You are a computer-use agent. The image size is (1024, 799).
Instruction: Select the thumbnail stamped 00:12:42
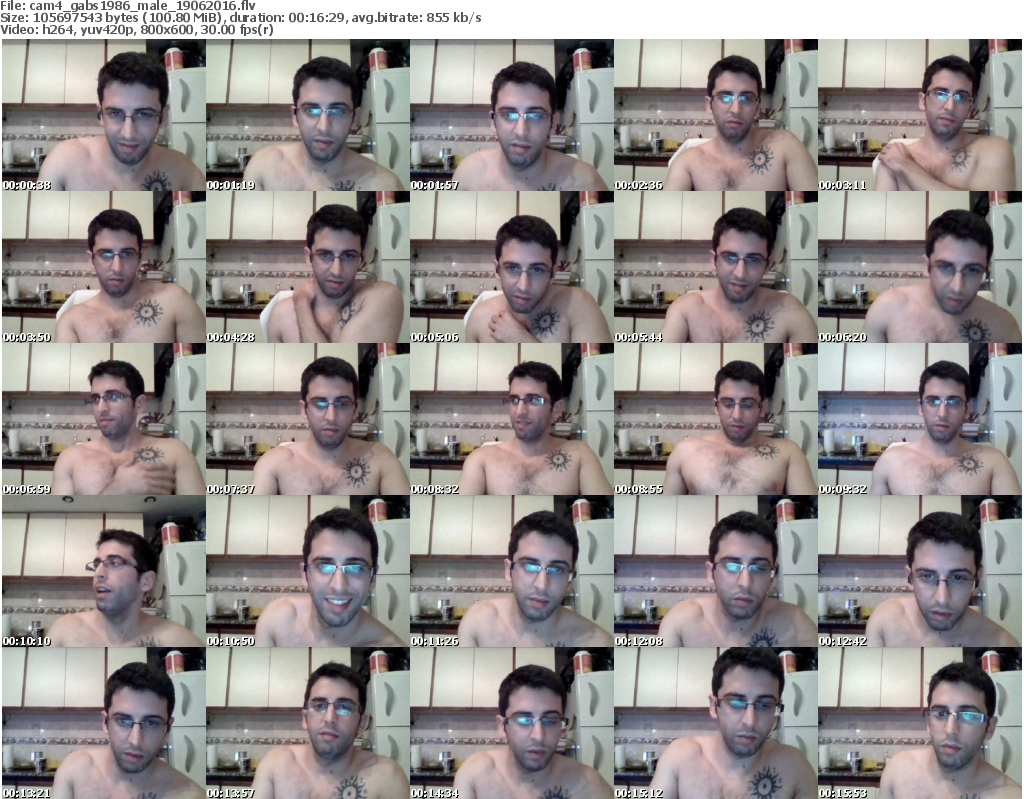pyautogui.click(x=920, y=571)
